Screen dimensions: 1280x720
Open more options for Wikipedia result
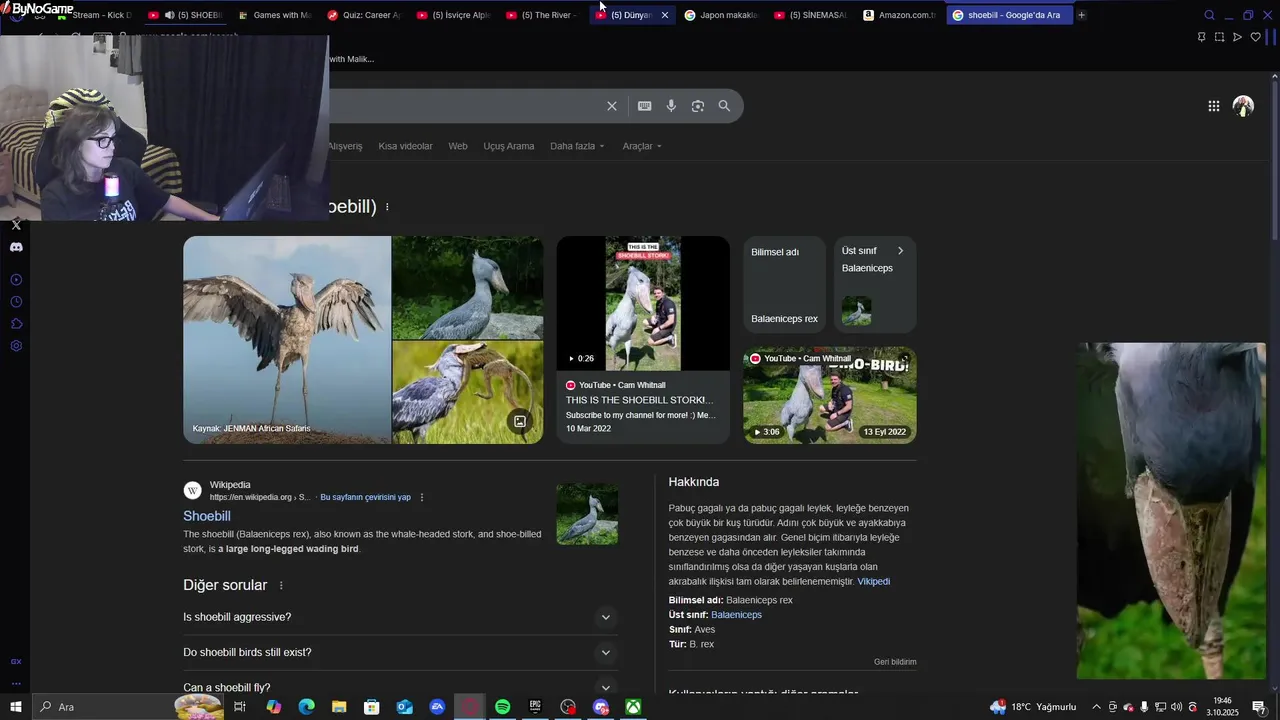(x=422, y=497)
